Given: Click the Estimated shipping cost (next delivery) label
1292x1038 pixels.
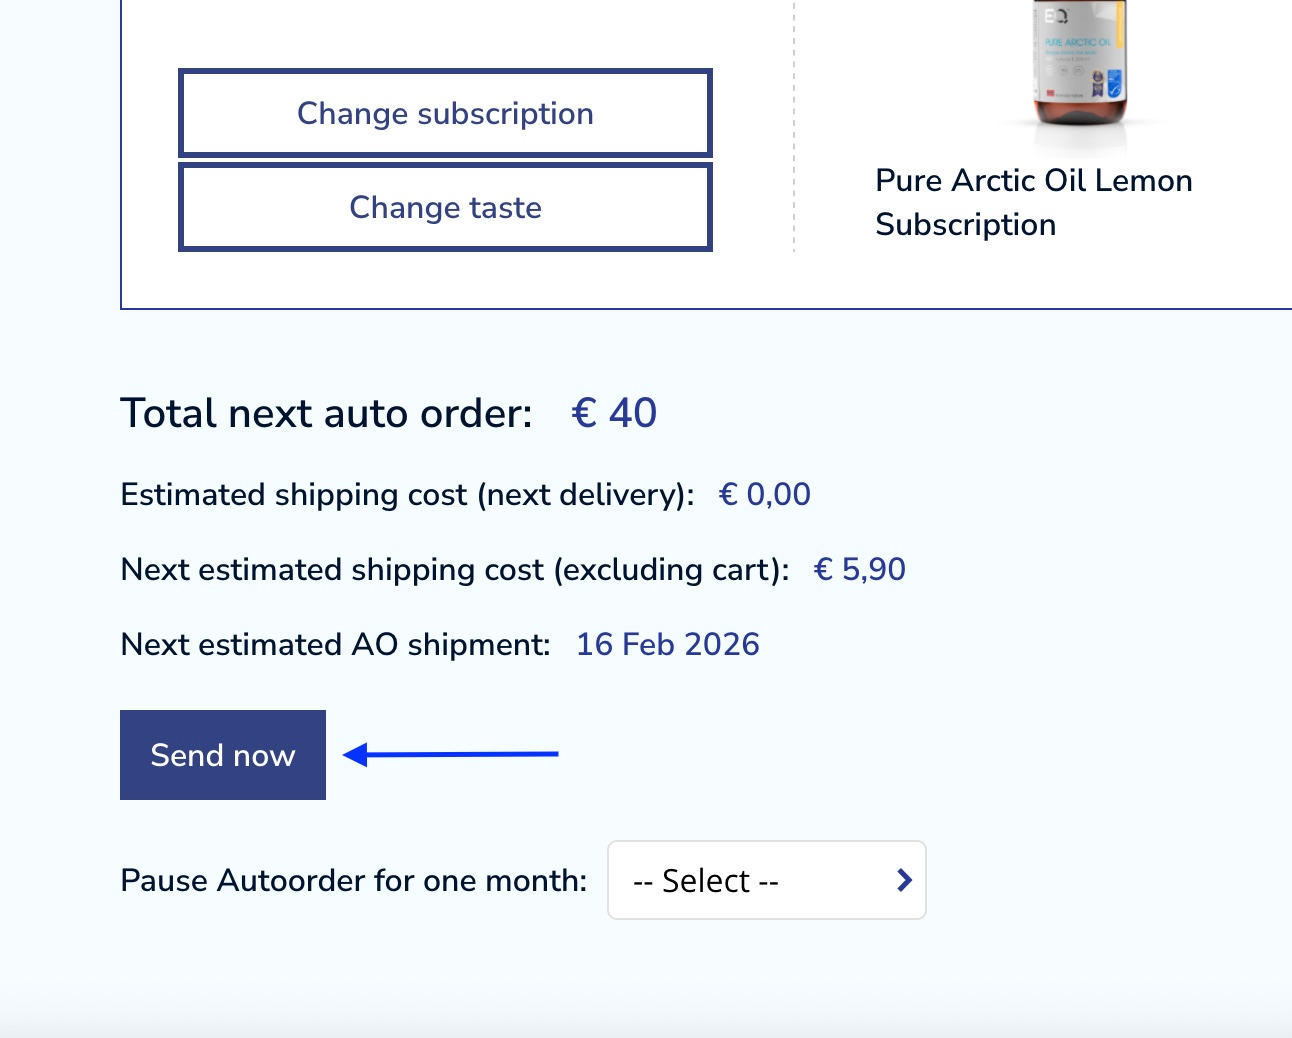Looking at the screenshot, I should tap(407, 494).
